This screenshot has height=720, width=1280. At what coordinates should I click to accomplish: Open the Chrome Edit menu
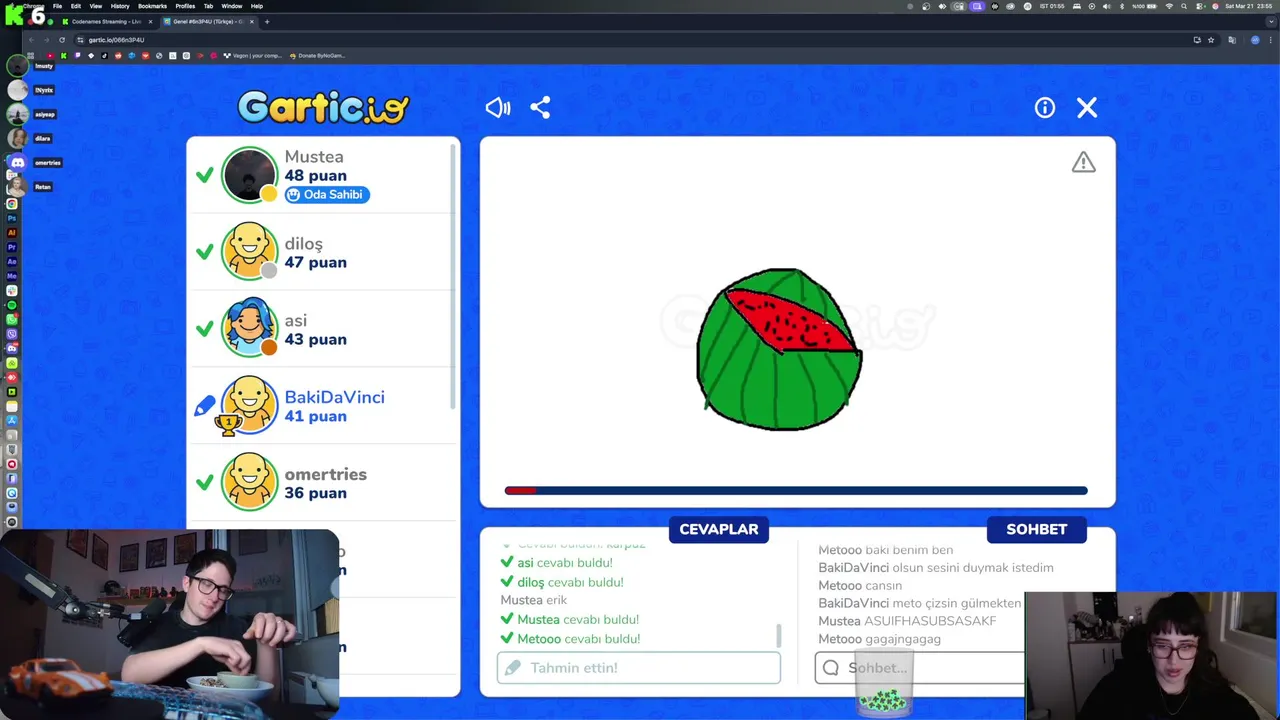pos(75,6)
